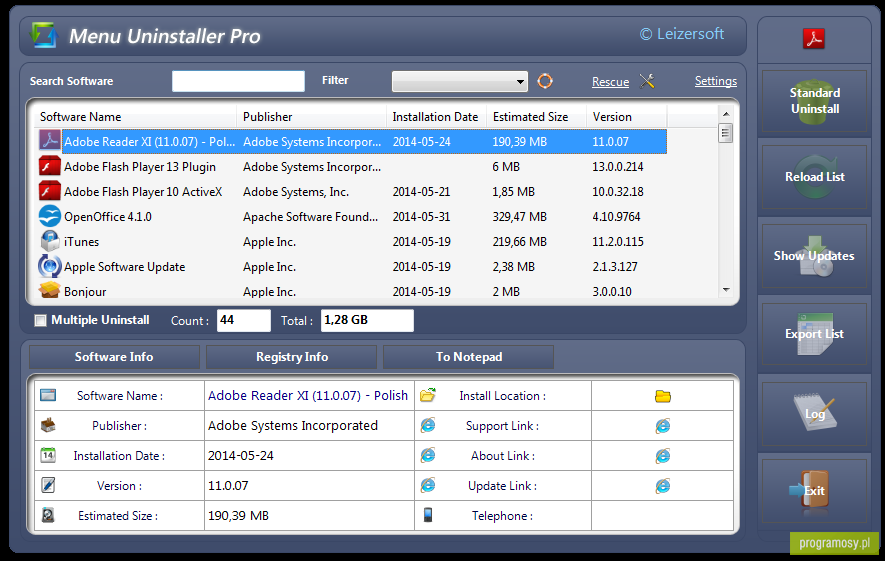Open the Support Link browser icon

pos(663,426)
